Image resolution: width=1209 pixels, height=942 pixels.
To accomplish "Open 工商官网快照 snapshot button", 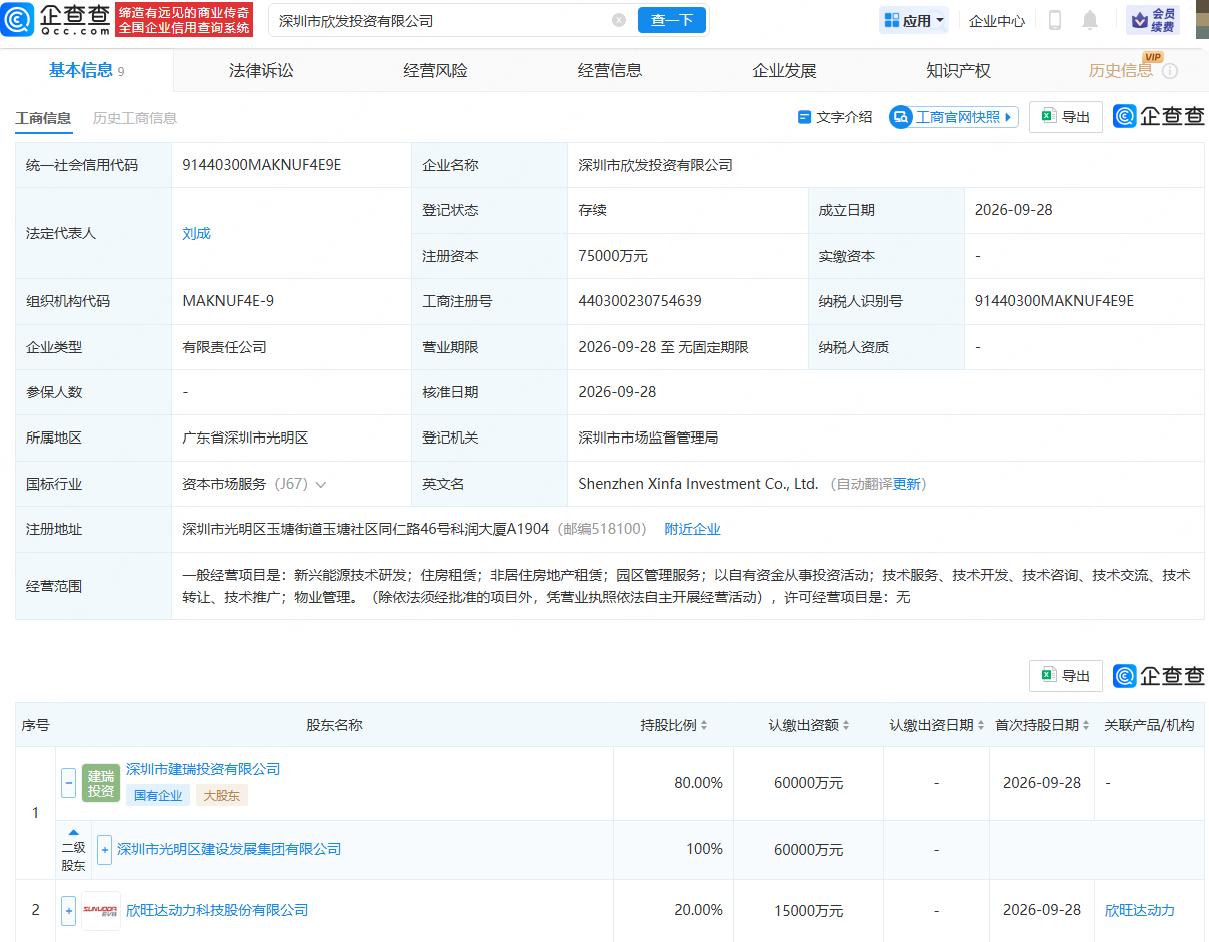I will tap(954, 117).
